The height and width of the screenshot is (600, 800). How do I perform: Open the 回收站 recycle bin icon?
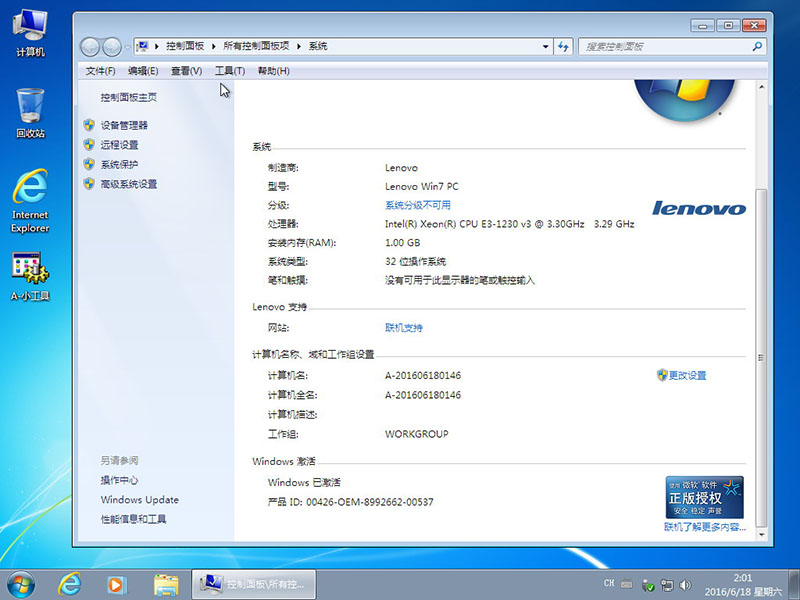click(x=30, y=113)
